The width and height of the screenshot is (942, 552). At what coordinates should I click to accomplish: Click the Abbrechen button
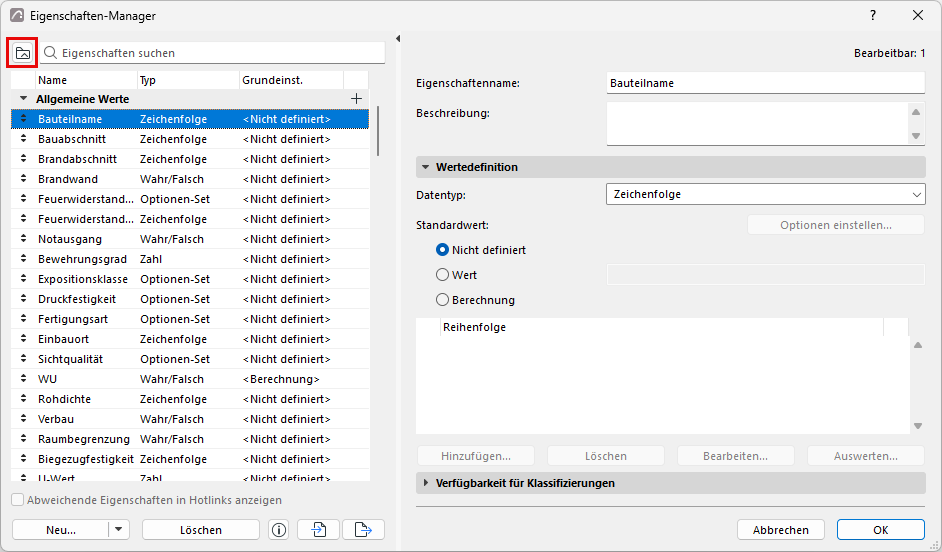click(x=780, y=530)
